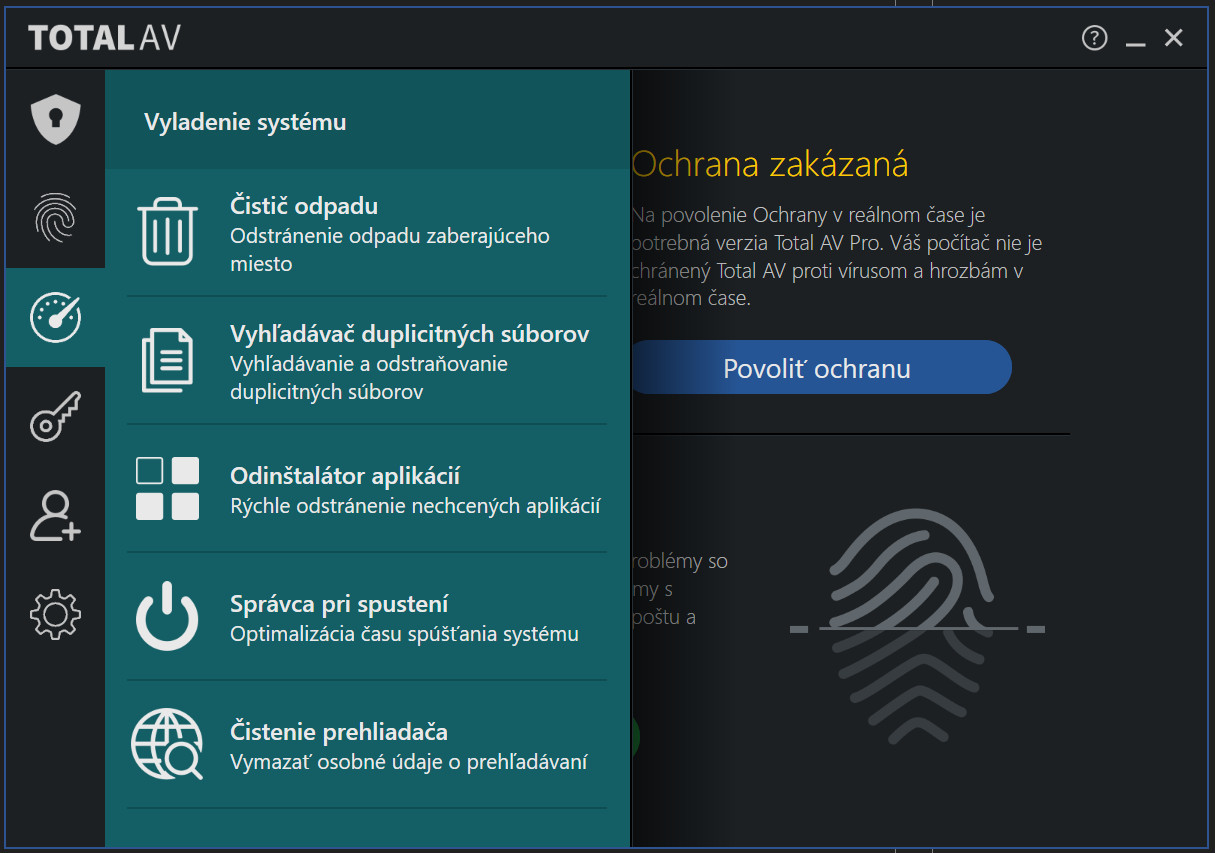
Task: Open the help question mark icon
Action: [1095, 39]
